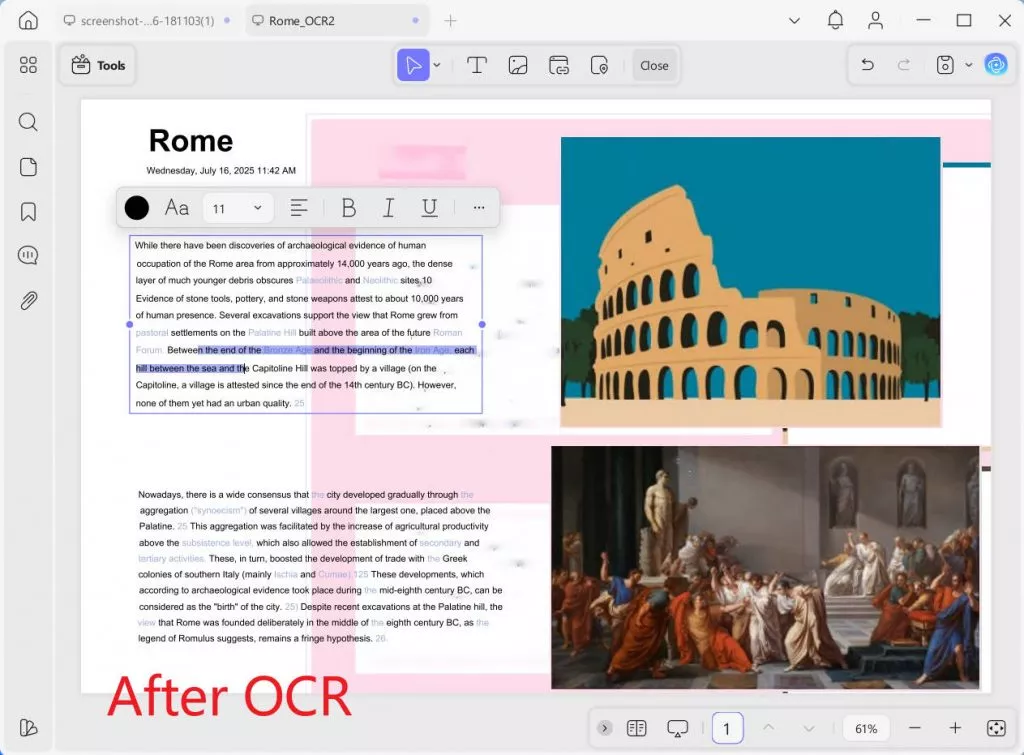Open the Attachments paperclip panel

28,300
